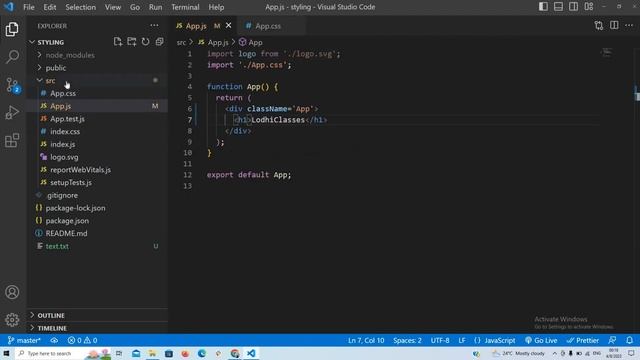Image resolution: width=640 pixels, height=360 pixels.
Task: Collapse the STYLING project section
Action: point(98,42)
